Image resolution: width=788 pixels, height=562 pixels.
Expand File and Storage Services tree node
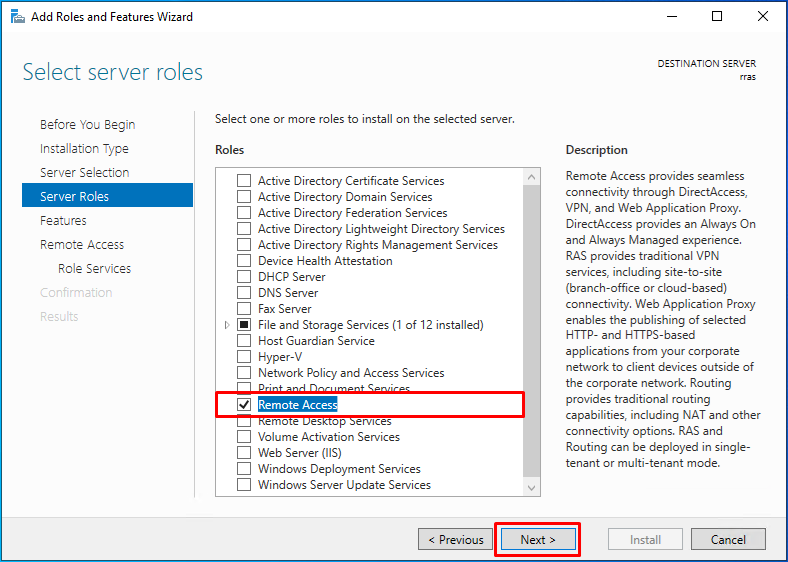coord(227,325)
